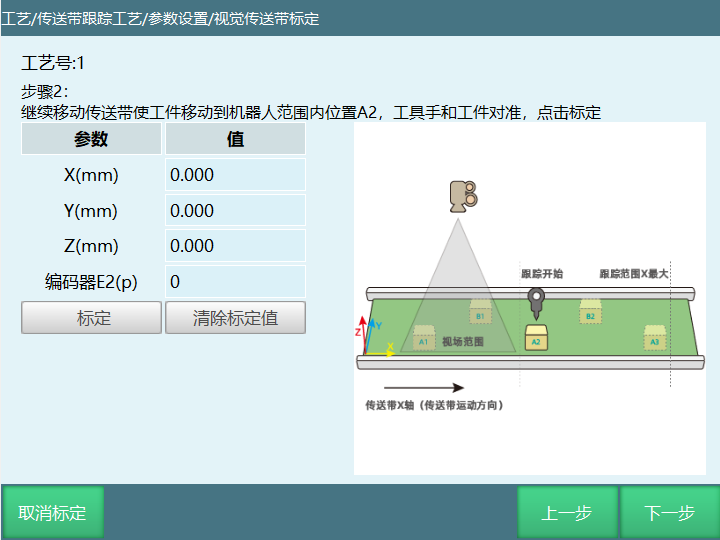Viewport: 720px width, 540px height.
Task: Click the robot tool icon above A2
Action: tap(536, 304)
